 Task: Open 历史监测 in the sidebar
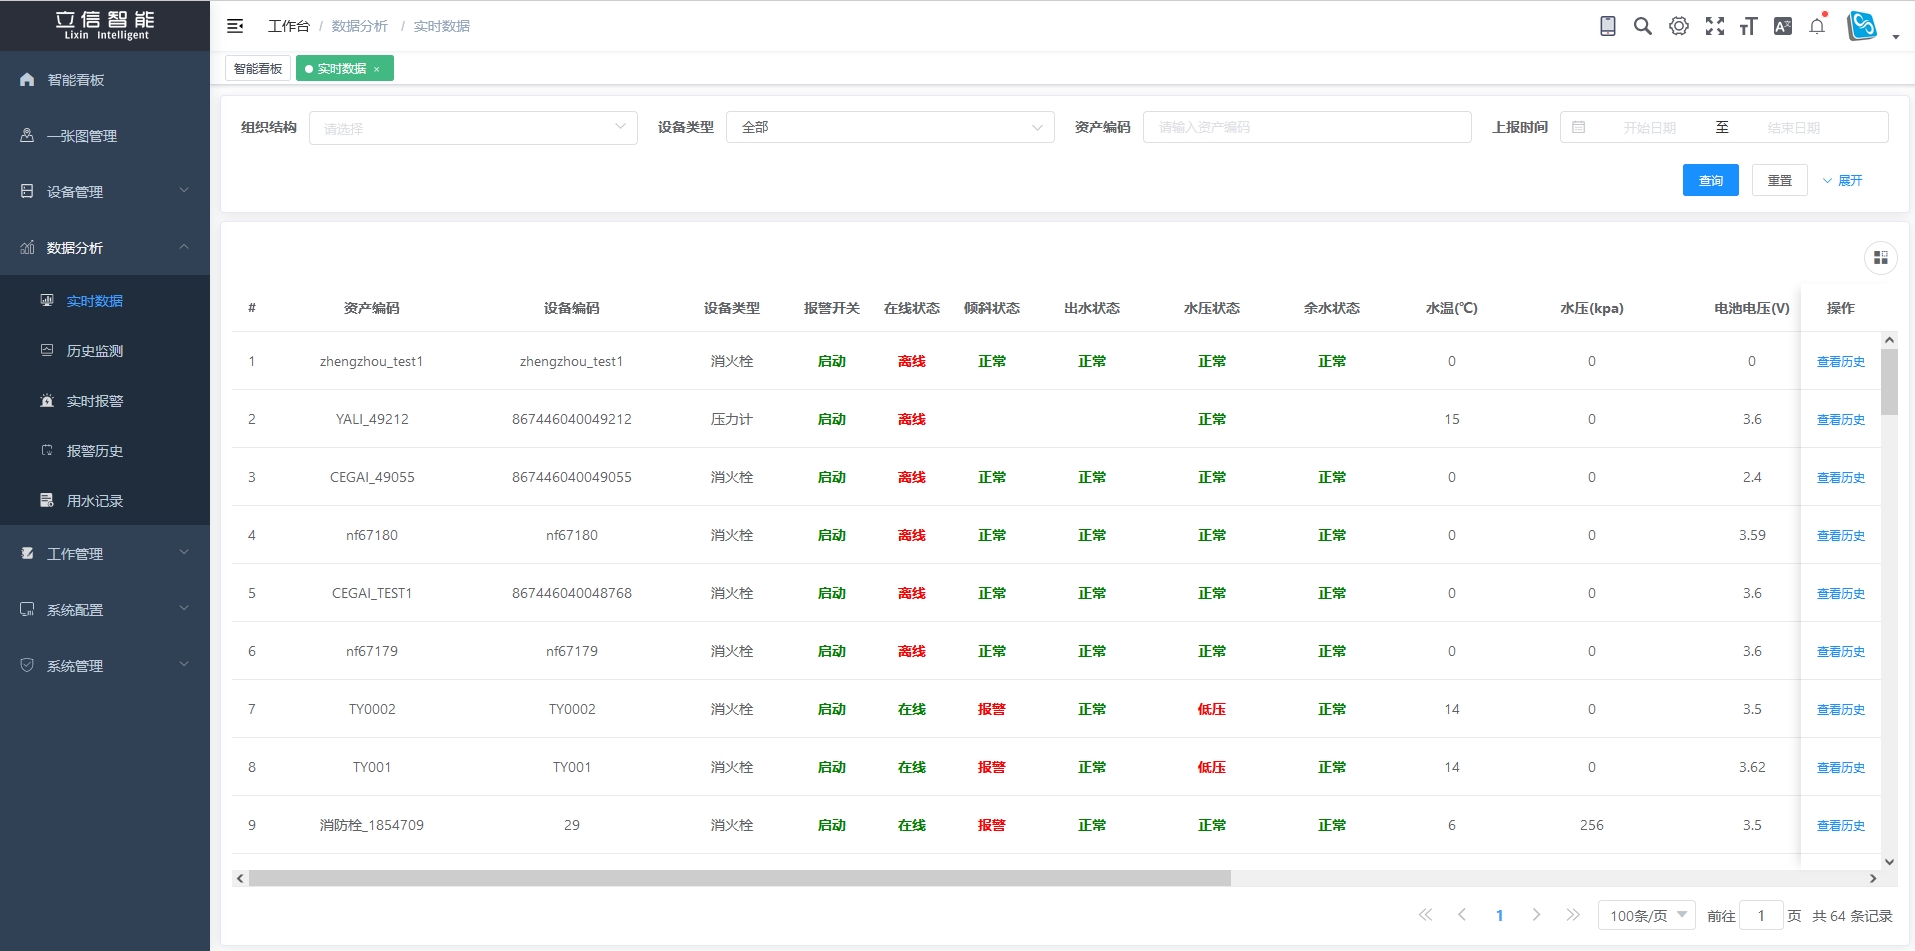[x=105, y=351]
